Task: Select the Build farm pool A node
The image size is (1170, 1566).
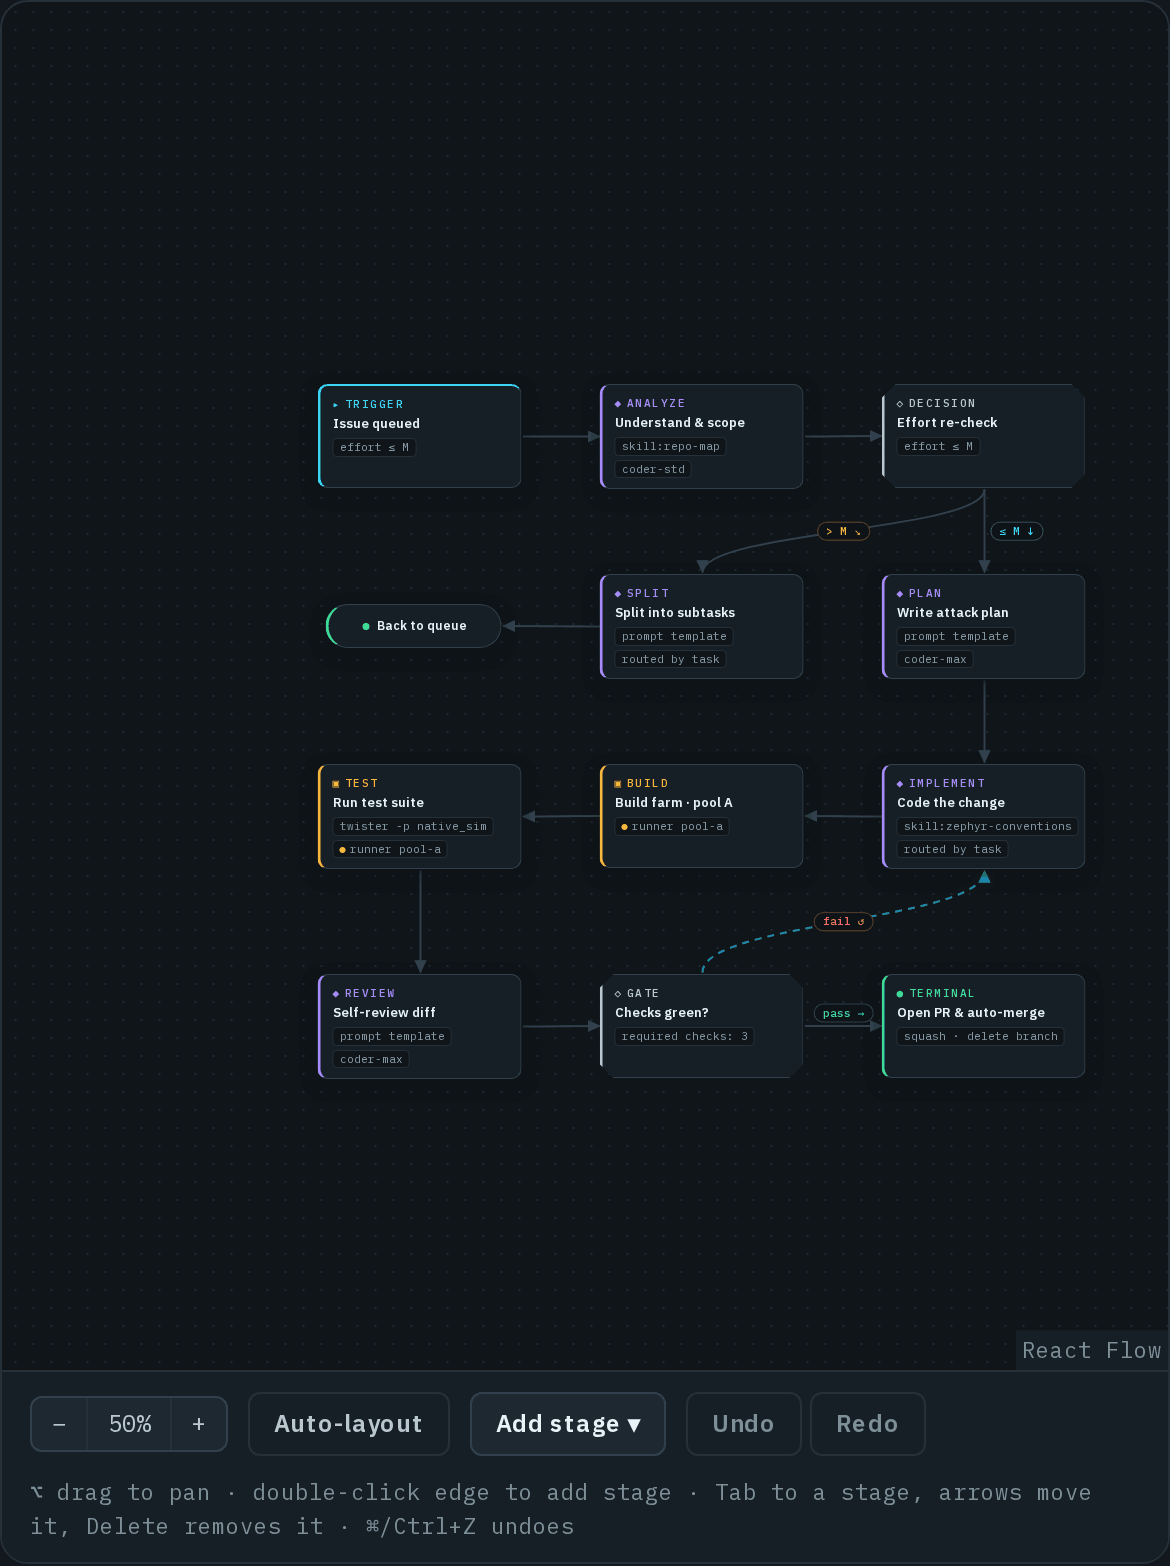Action: pyautogui.click(x=702, y=816)
